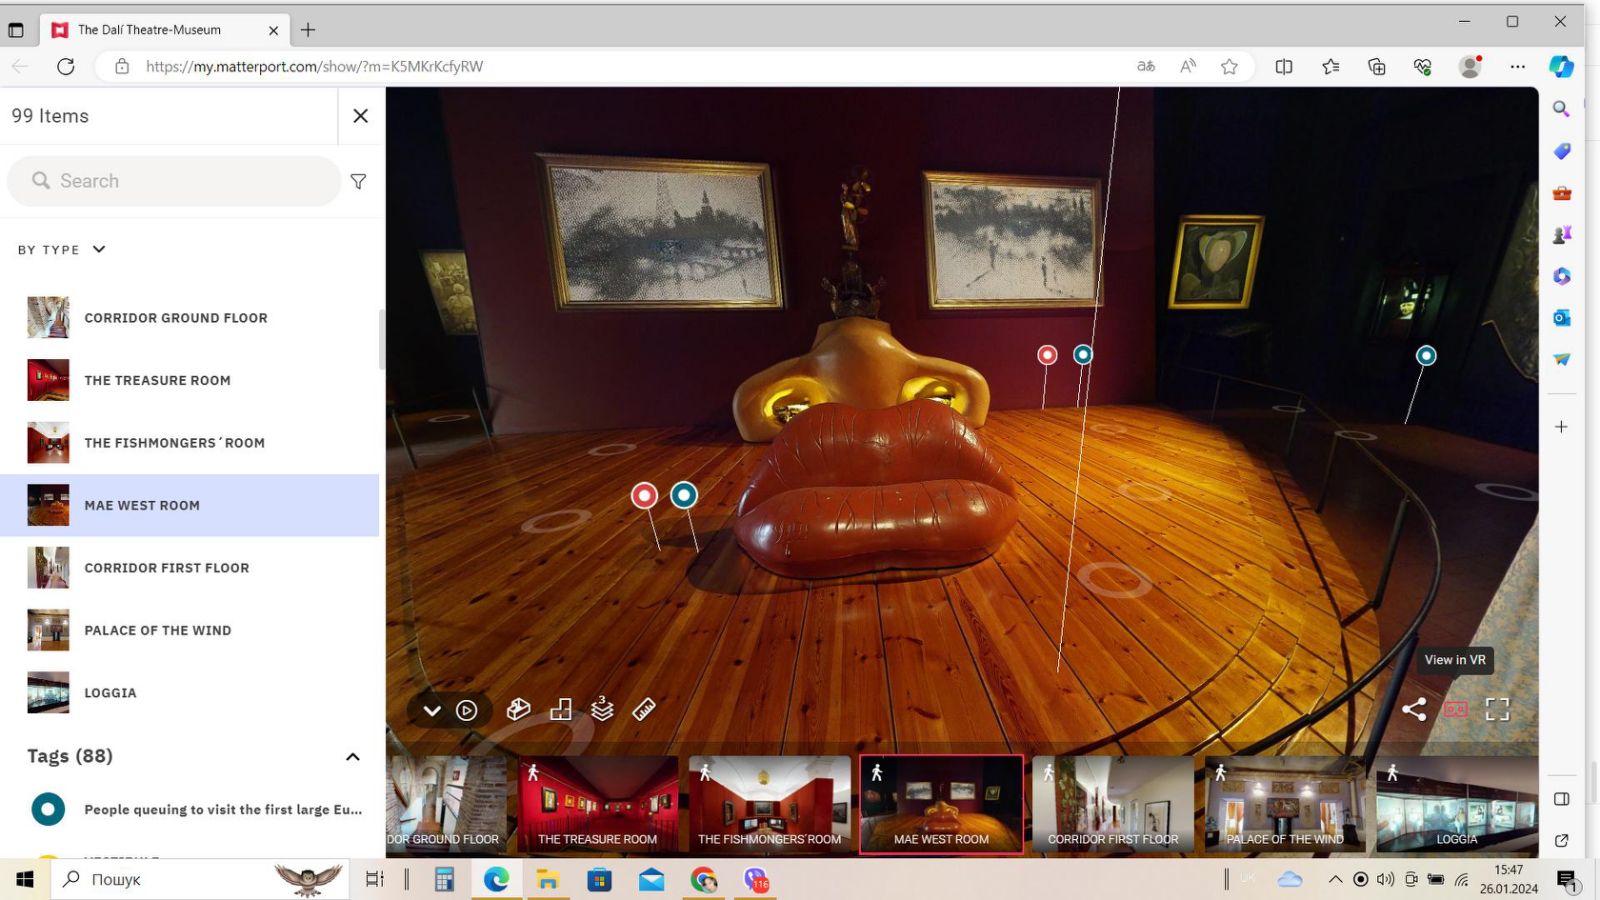Play the guided tour
The width and height of the screenshot is (1600, 900).
coord(467,710)
